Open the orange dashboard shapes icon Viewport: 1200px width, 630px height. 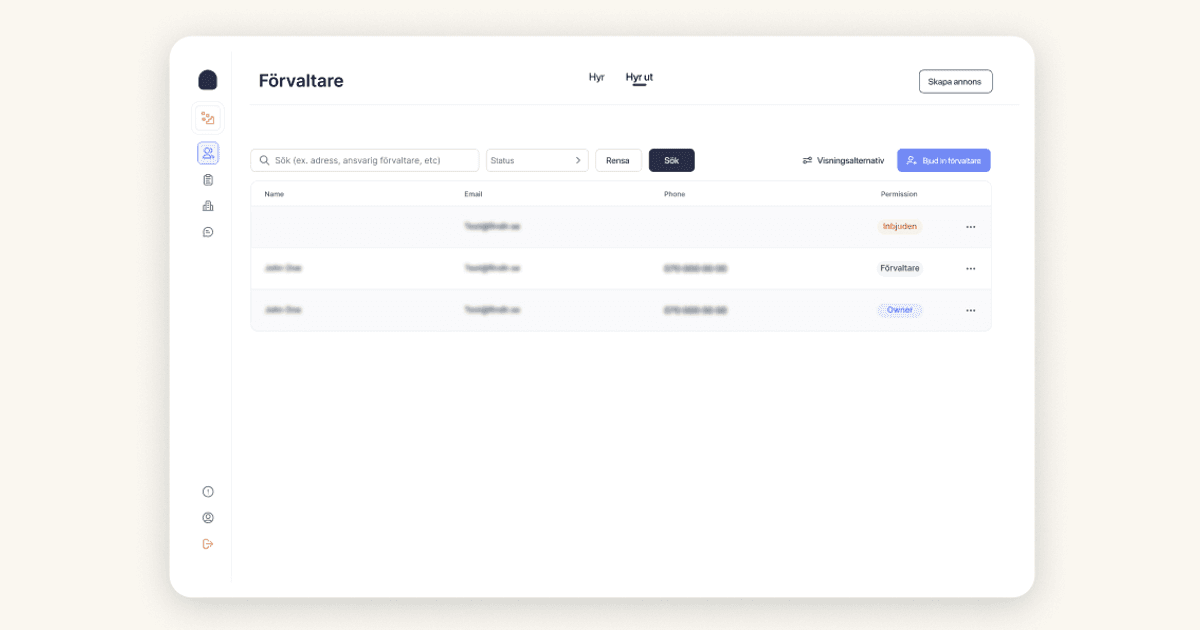(208, 118)
